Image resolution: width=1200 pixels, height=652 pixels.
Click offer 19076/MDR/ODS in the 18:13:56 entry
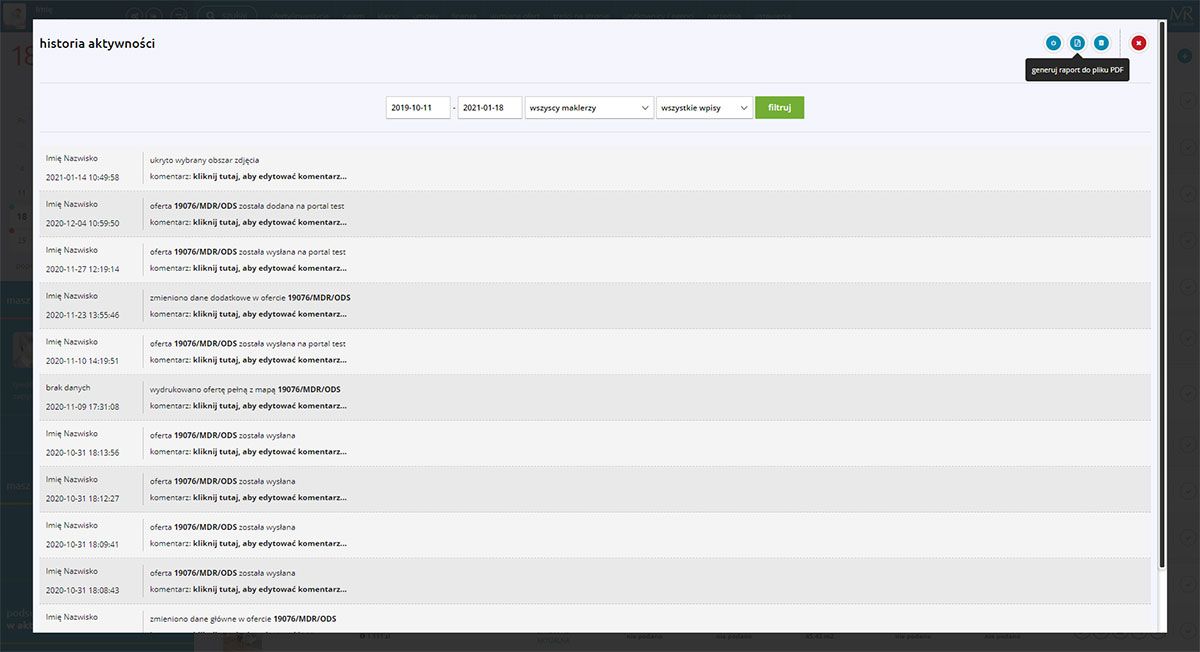(205, 436)
